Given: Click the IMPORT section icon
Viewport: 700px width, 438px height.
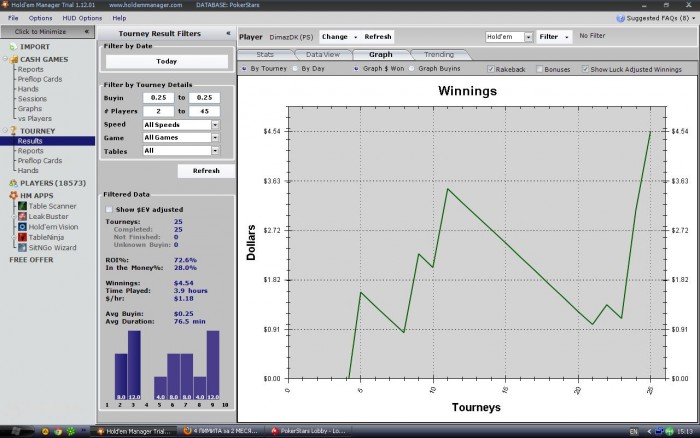Looking at the screenshot, I should pyautogui.click(x=13, y=46).
